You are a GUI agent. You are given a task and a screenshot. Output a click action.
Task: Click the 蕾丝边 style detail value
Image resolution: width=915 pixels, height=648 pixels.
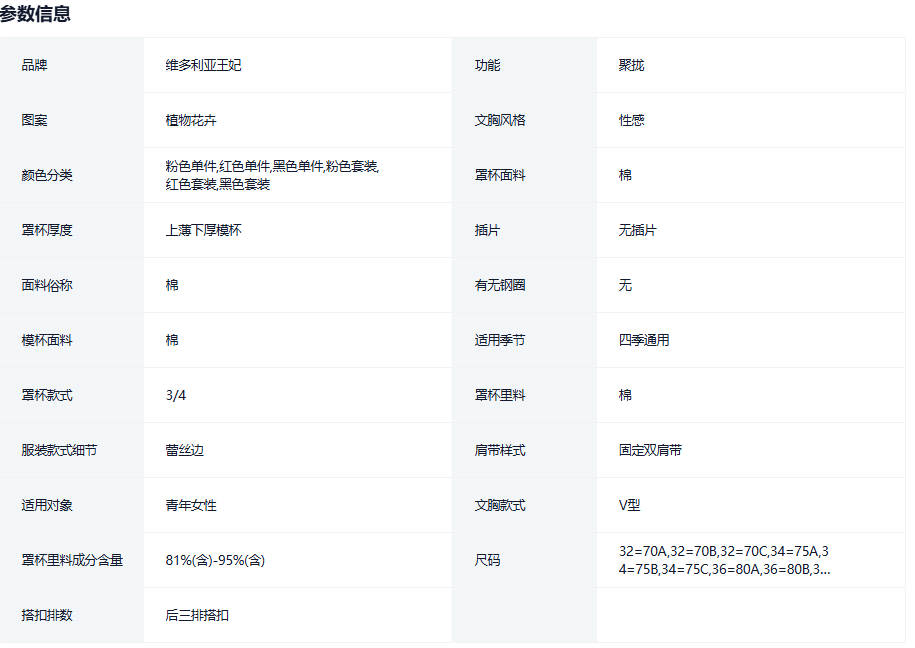pyautogui.click(x=184, y=450)
